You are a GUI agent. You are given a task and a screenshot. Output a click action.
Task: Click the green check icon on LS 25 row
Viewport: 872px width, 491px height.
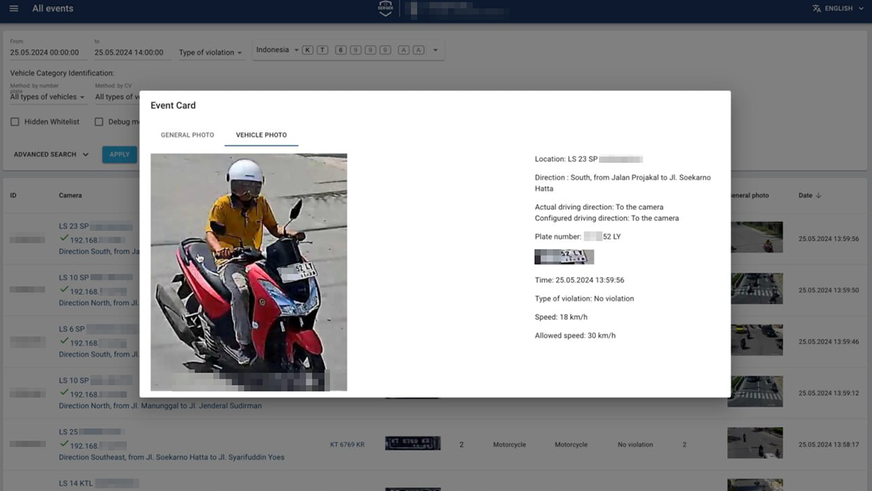point(64,444)
